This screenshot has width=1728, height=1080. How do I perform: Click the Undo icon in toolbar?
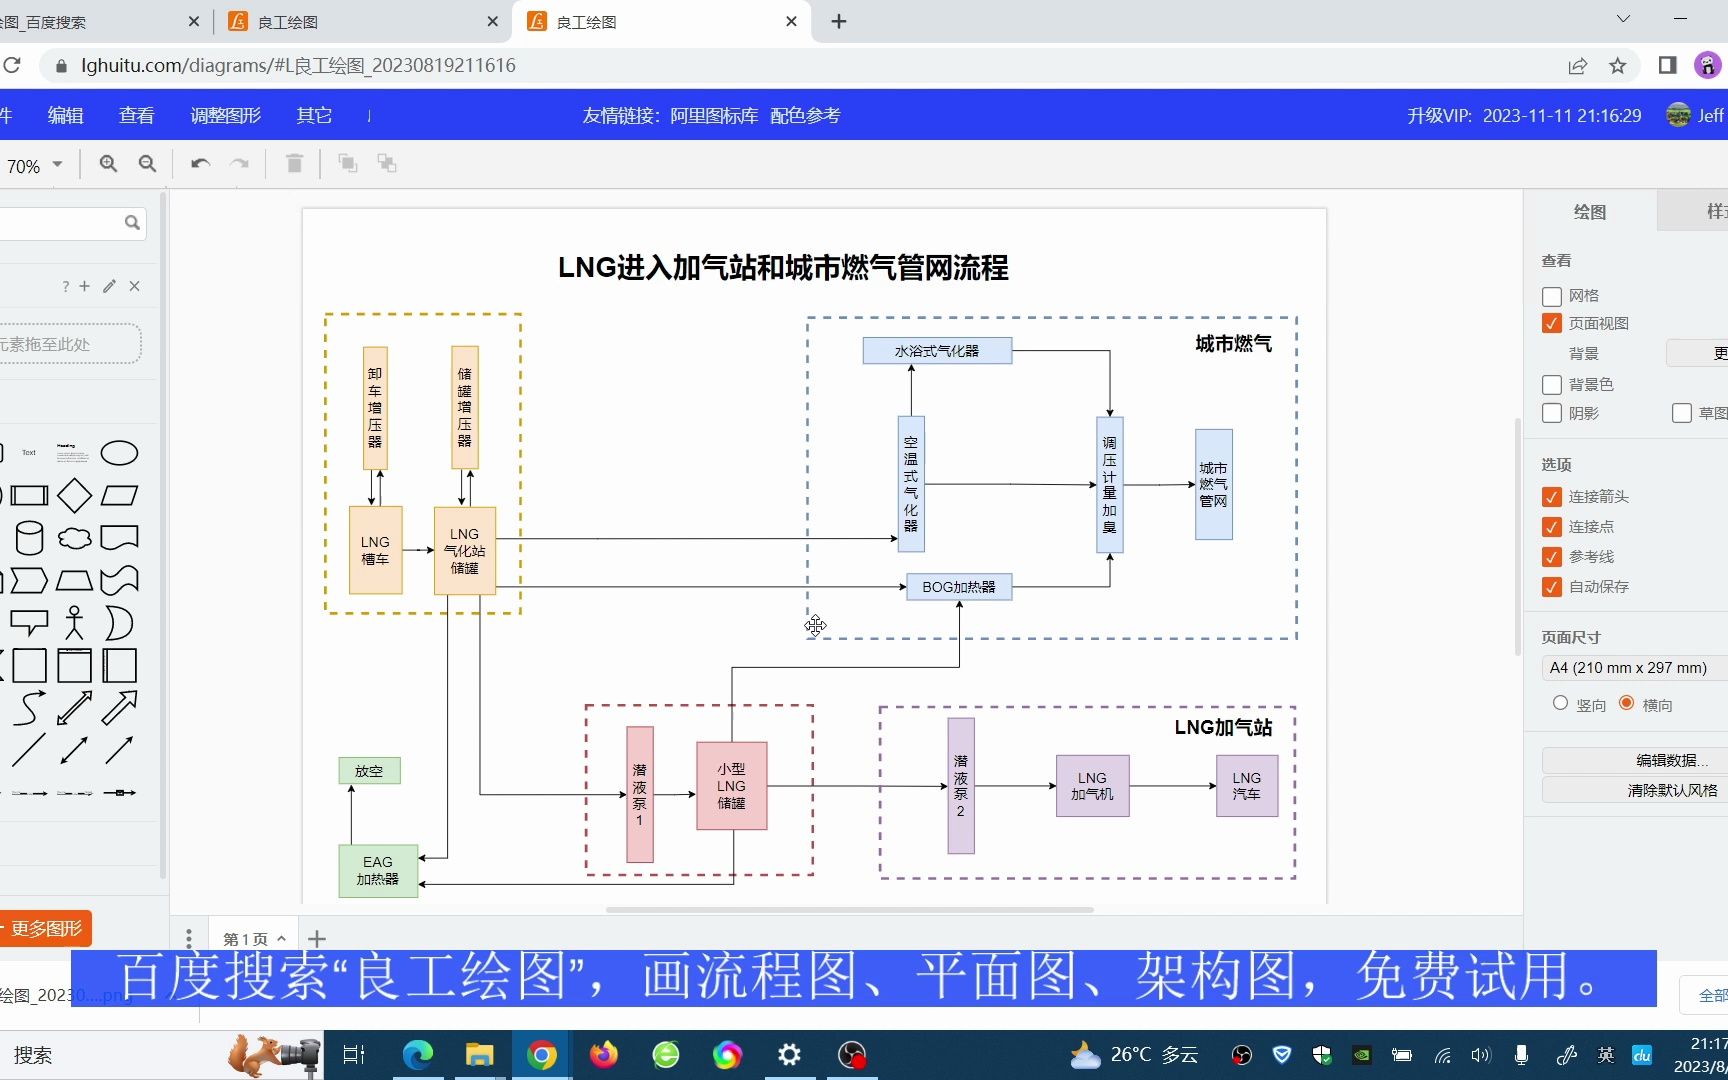coord(199,163)
